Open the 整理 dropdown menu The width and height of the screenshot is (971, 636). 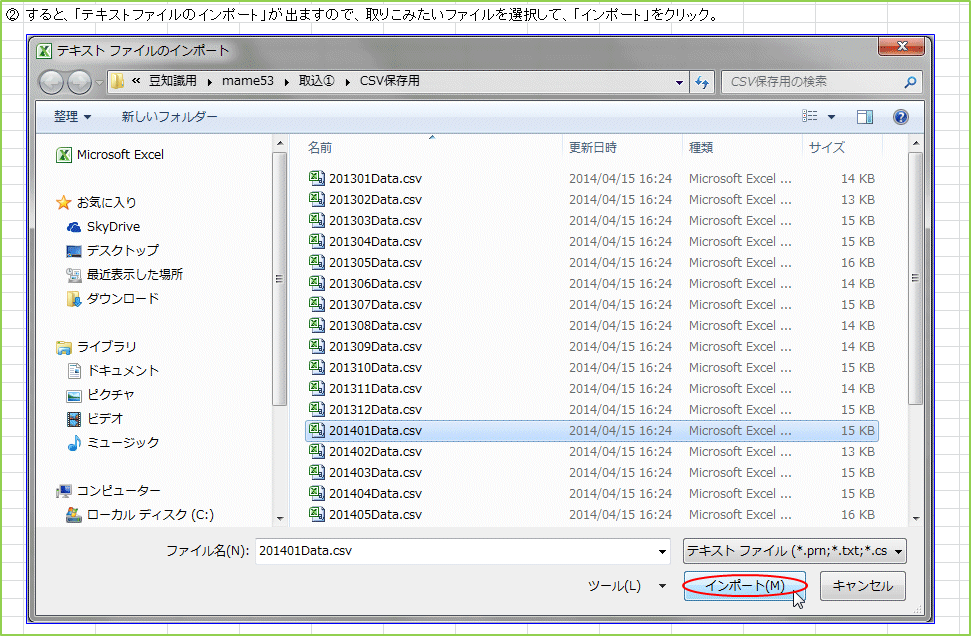coord(72,116)
